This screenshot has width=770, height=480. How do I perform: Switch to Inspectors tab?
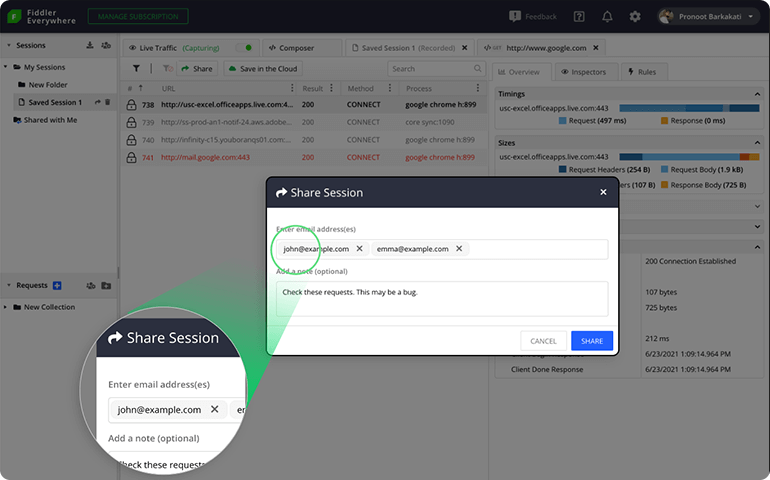pos(586,72)
